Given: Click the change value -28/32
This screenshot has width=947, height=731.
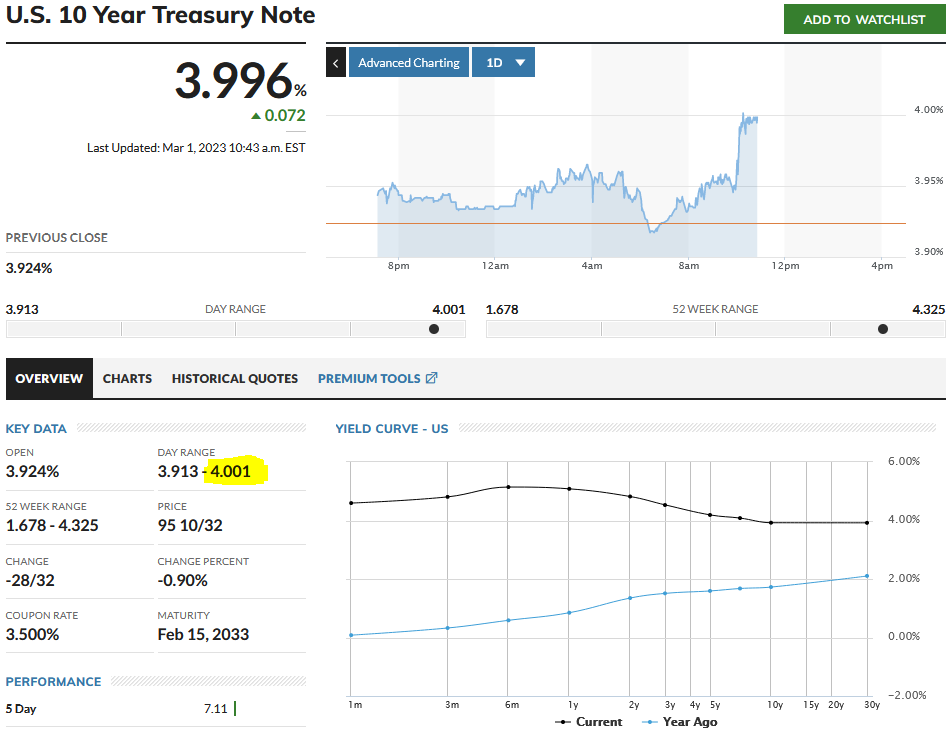Looking at the screenshot, I should pos(30,581).
